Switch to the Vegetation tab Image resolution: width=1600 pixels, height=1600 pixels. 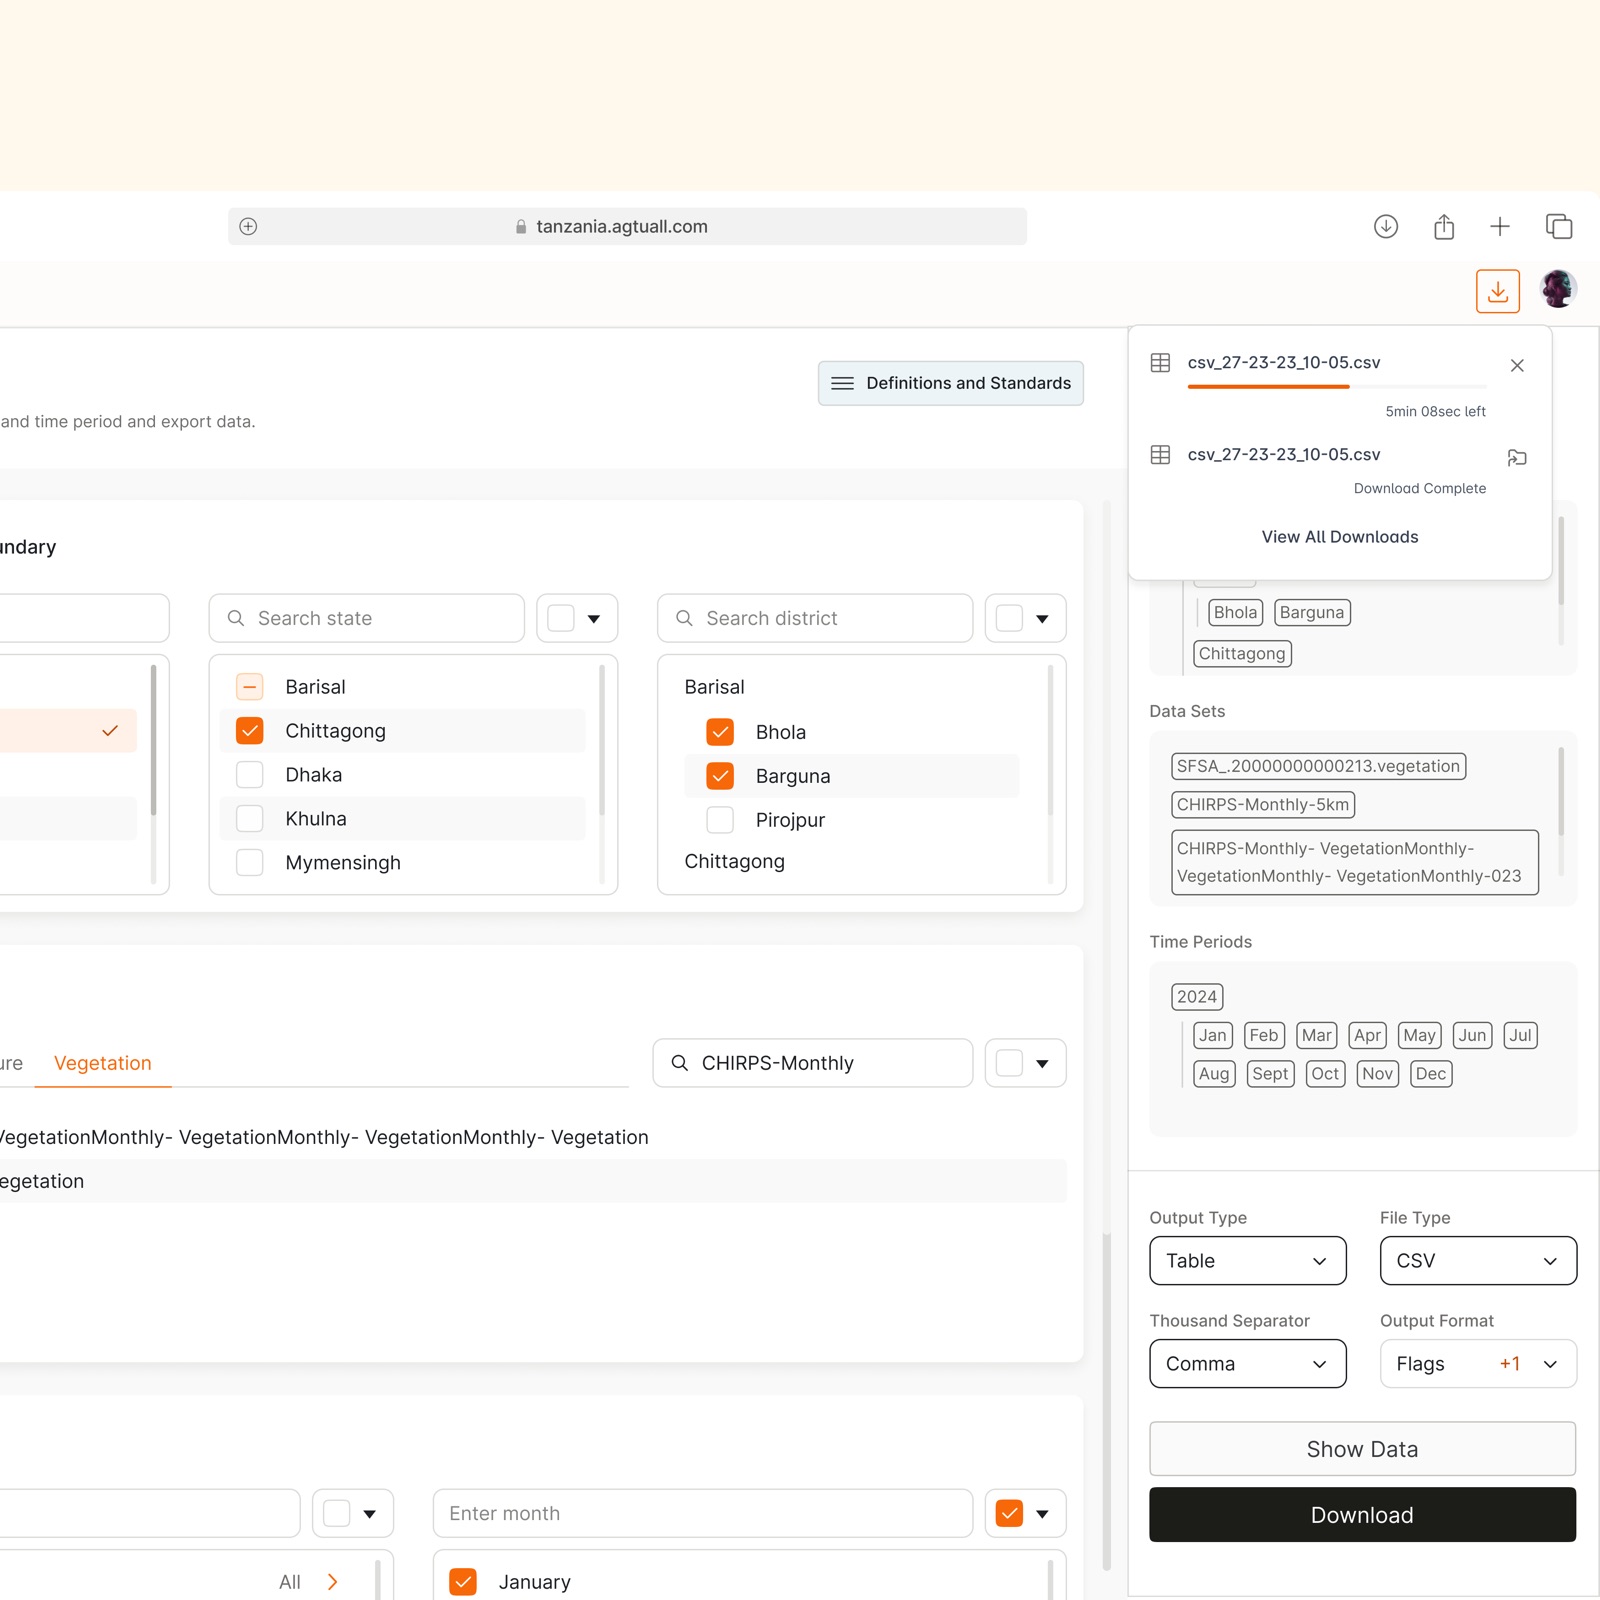[x=103, y=1063]
